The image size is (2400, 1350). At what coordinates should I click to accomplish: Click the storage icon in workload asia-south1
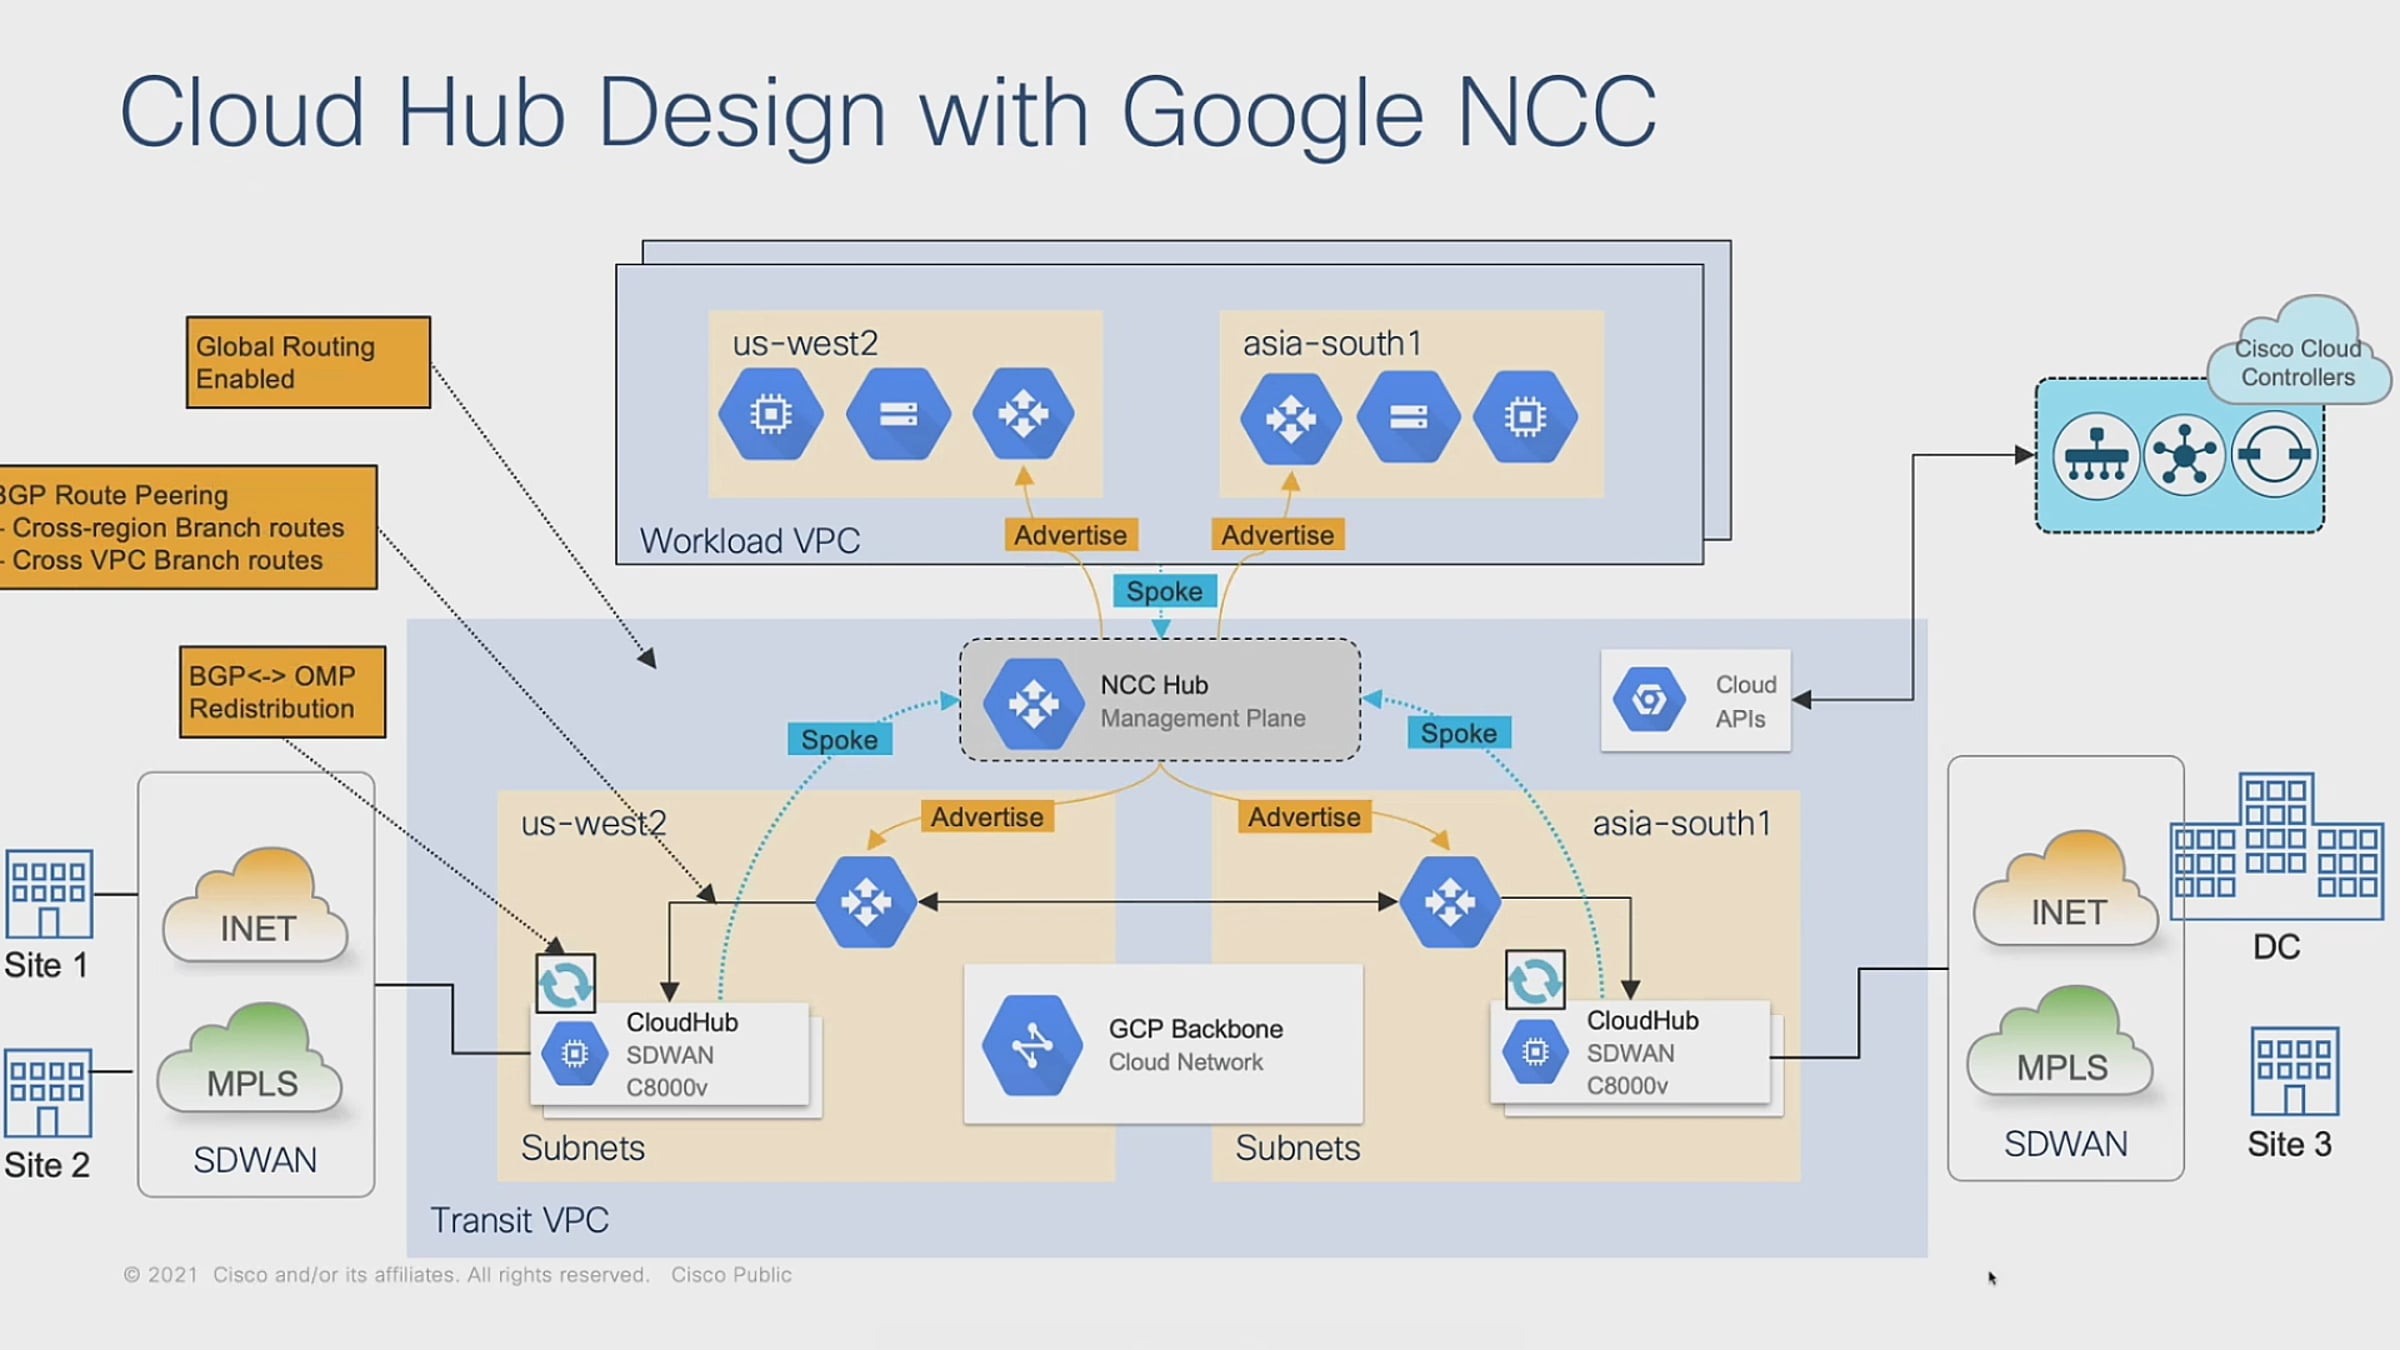tap(1408, 416)
